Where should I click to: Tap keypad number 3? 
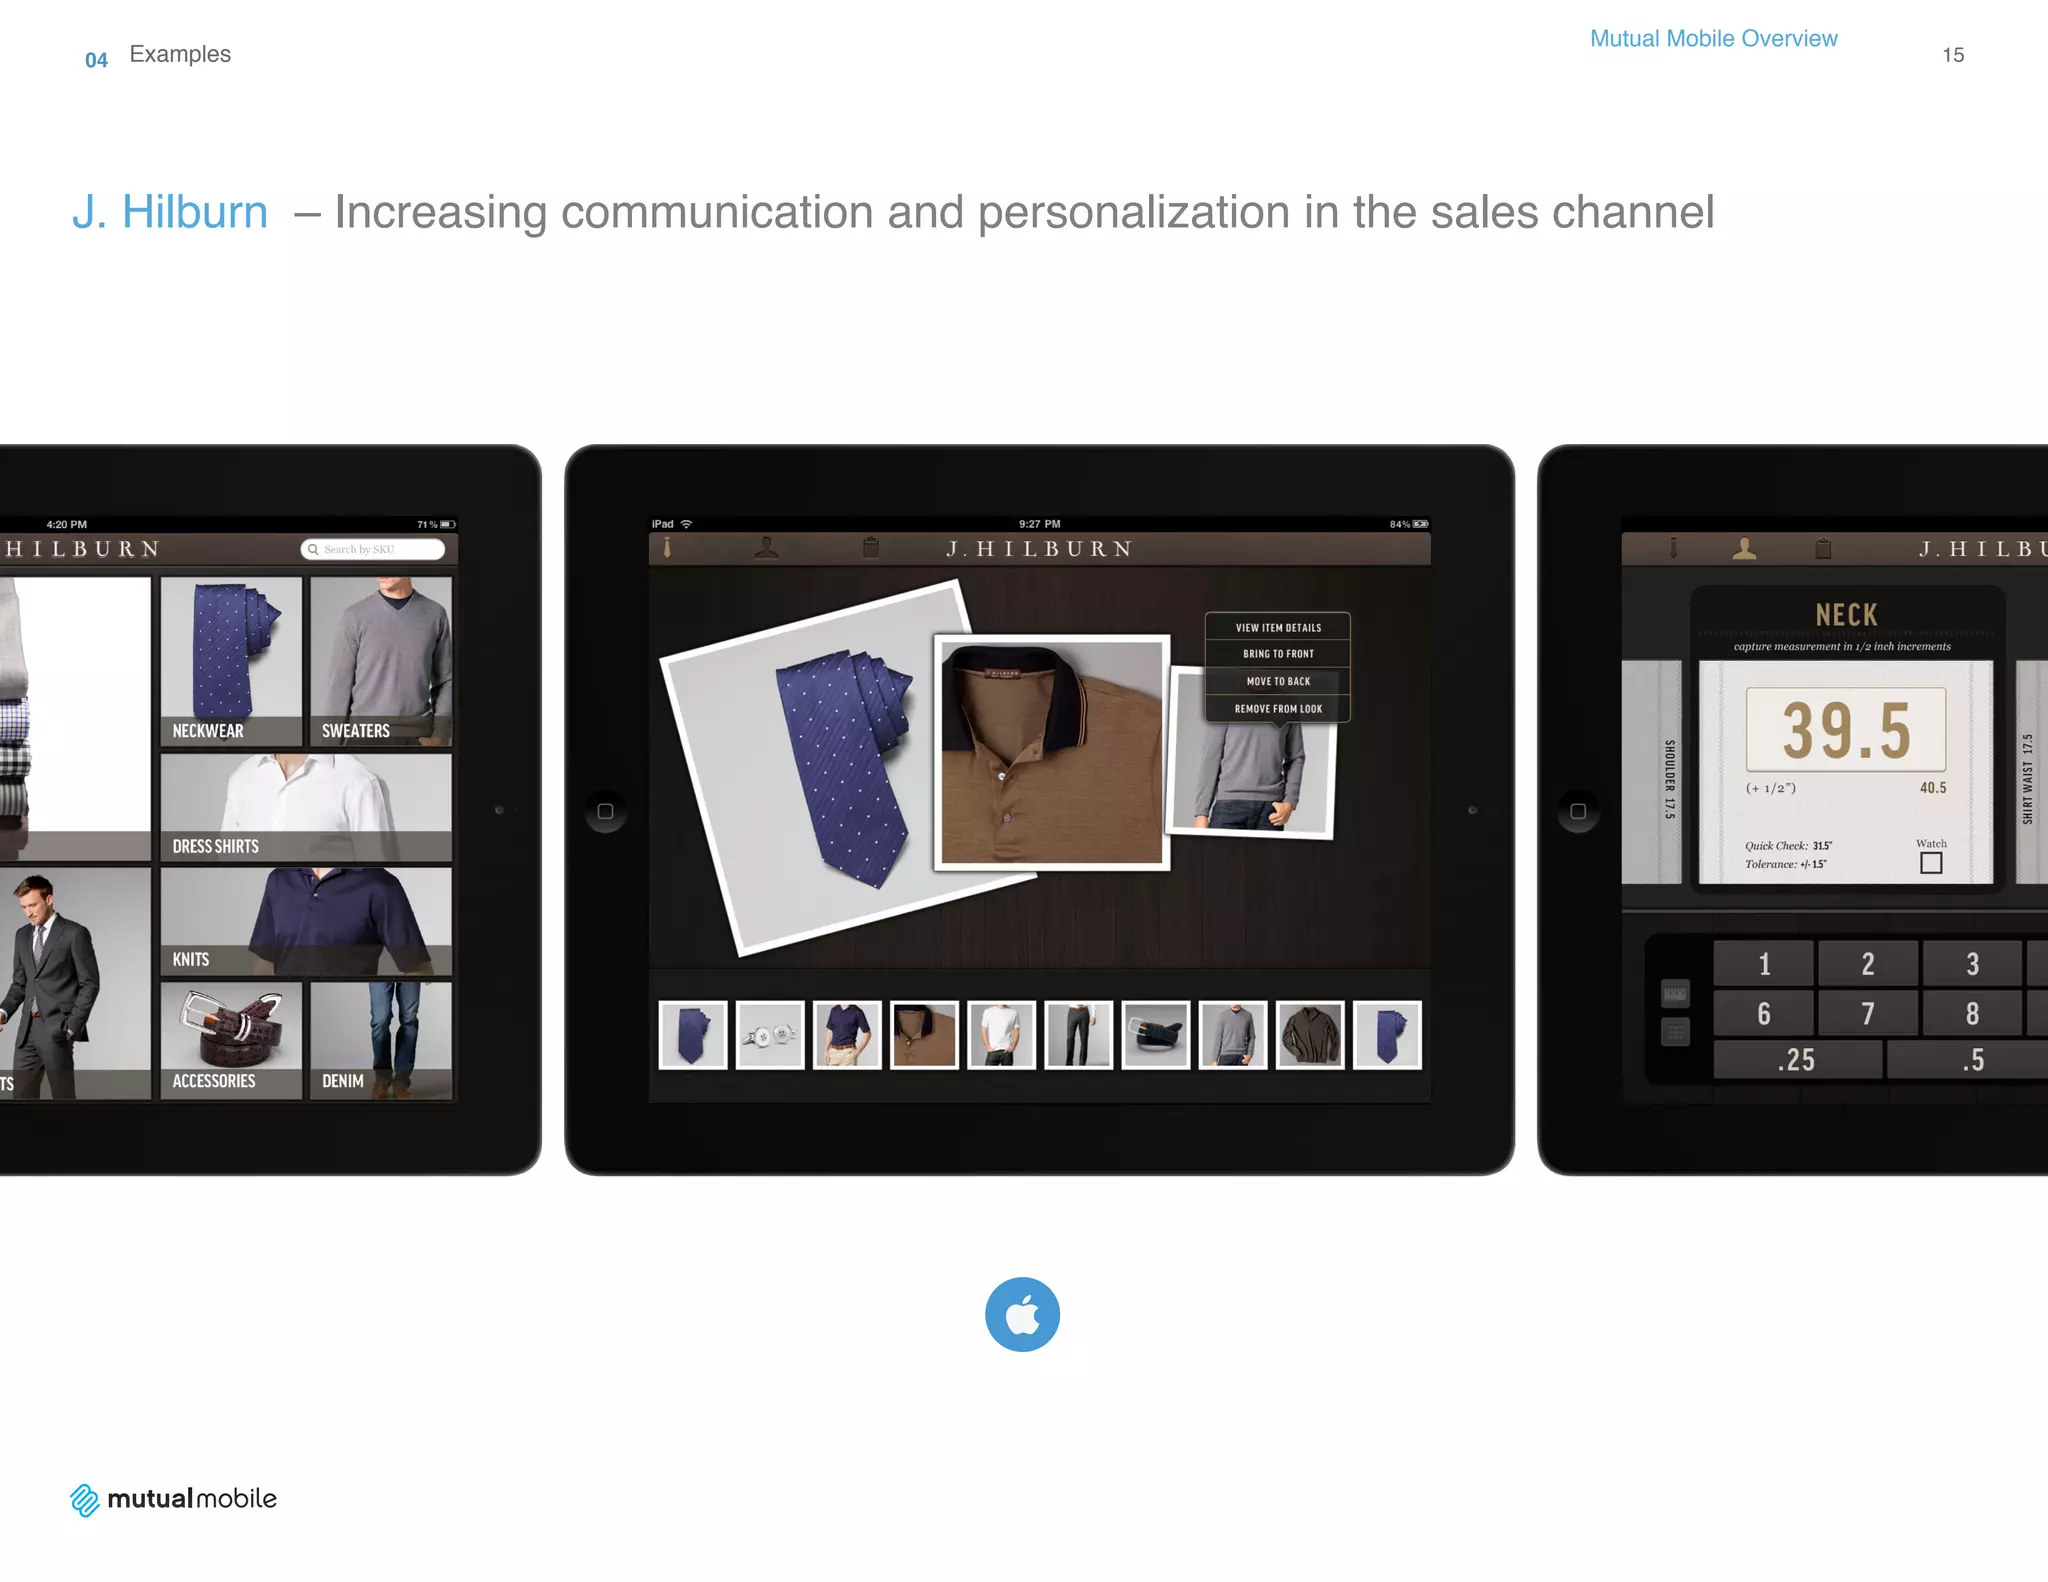[1972, 964]
